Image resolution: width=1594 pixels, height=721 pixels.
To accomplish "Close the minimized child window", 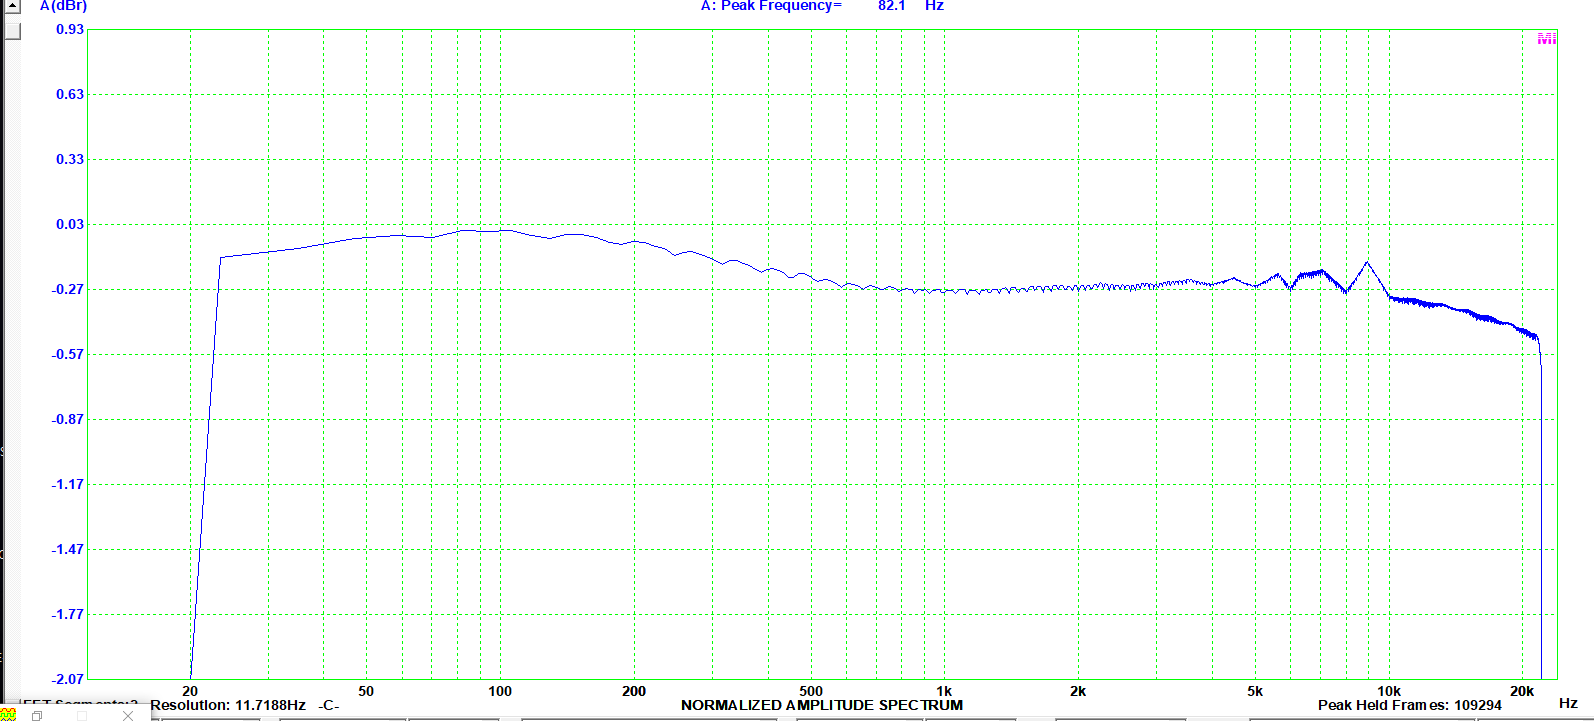I will click(x=127, y=715).
